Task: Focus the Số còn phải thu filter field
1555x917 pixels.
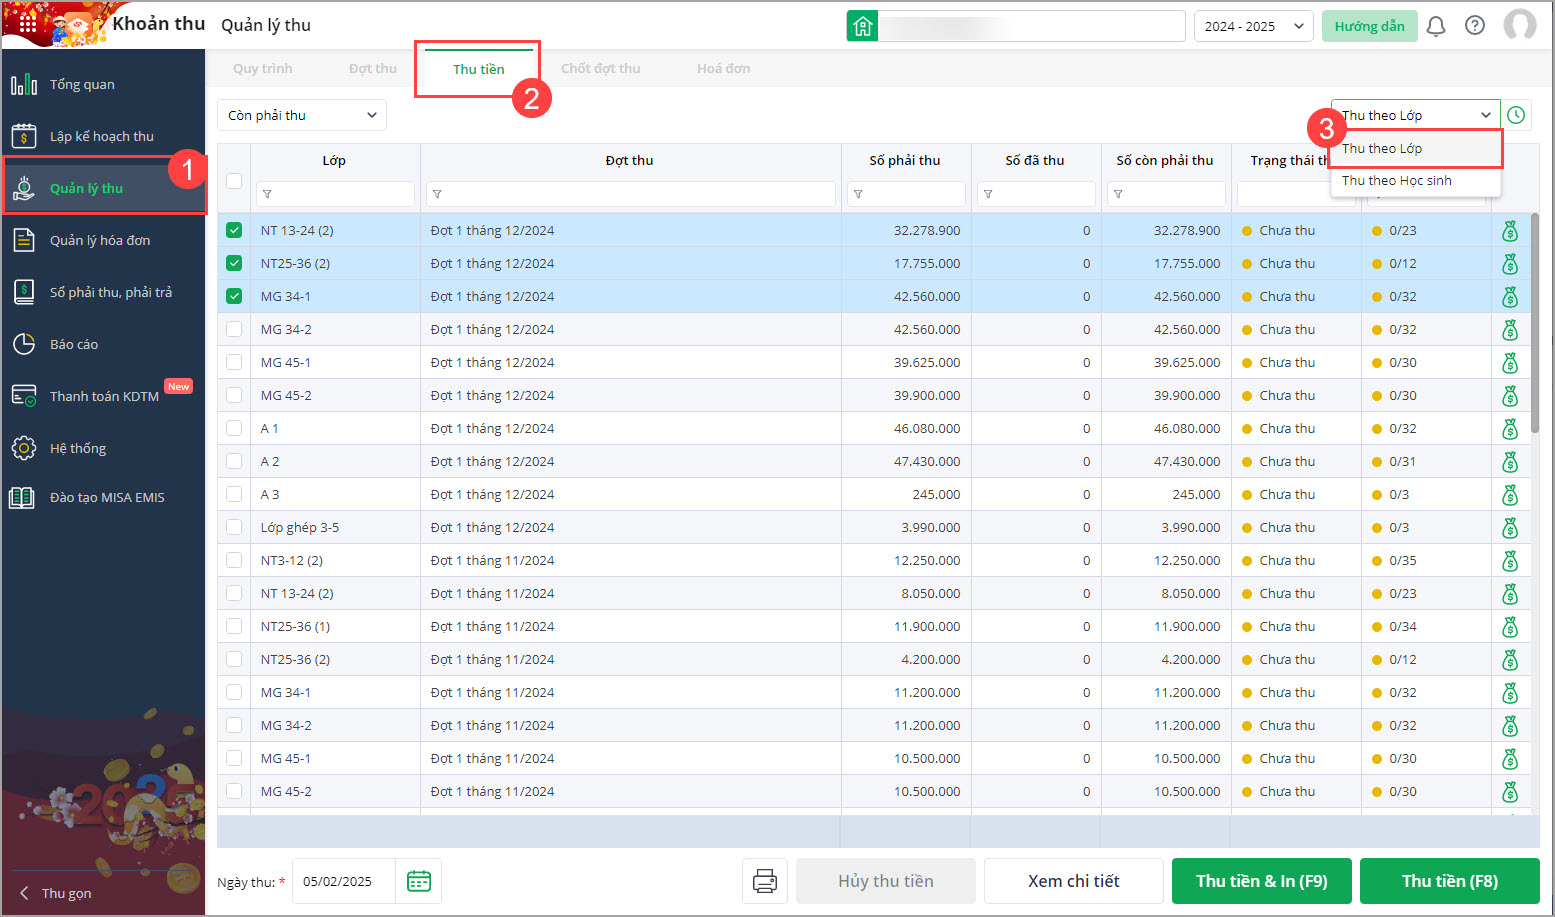Action: coord(1166,194)
